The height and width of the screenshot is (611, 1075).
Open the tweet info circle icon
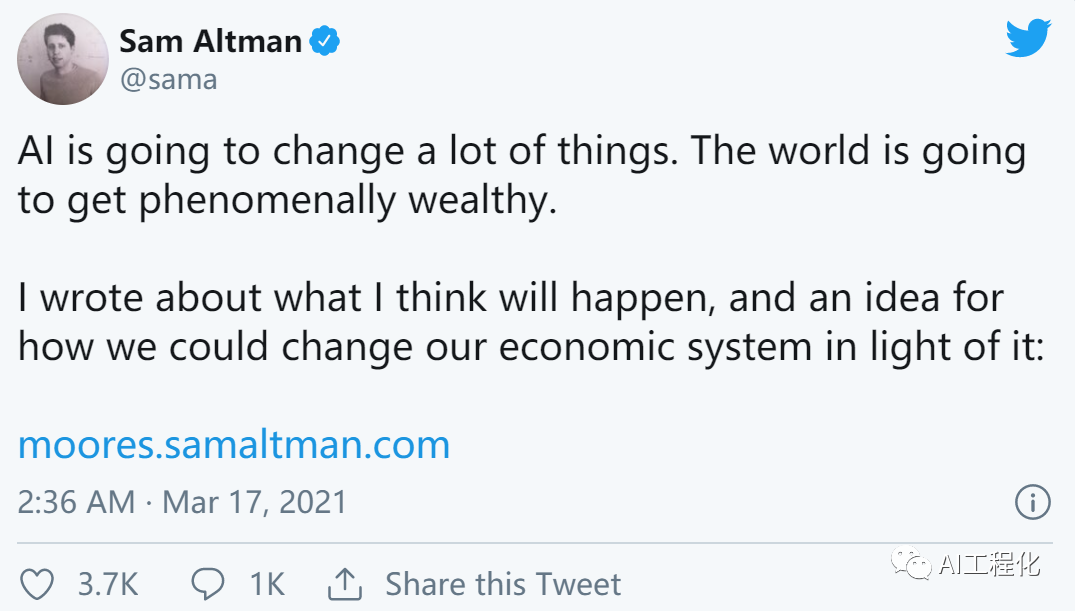[1032, 501]
